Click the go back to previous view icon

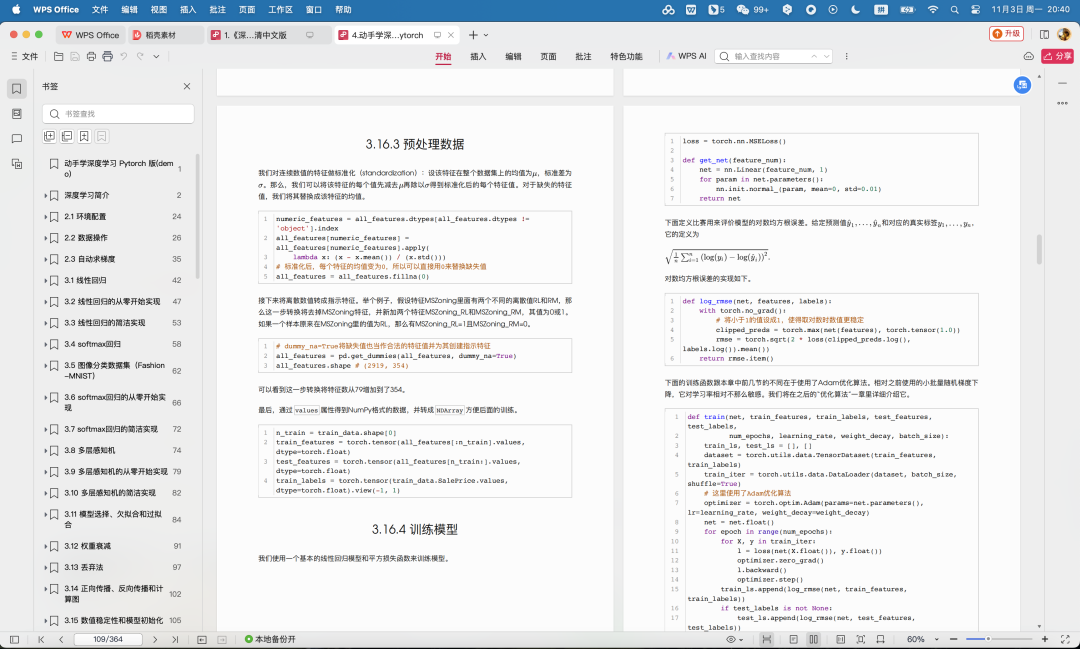pyautogui.click(x=202, y=639)
